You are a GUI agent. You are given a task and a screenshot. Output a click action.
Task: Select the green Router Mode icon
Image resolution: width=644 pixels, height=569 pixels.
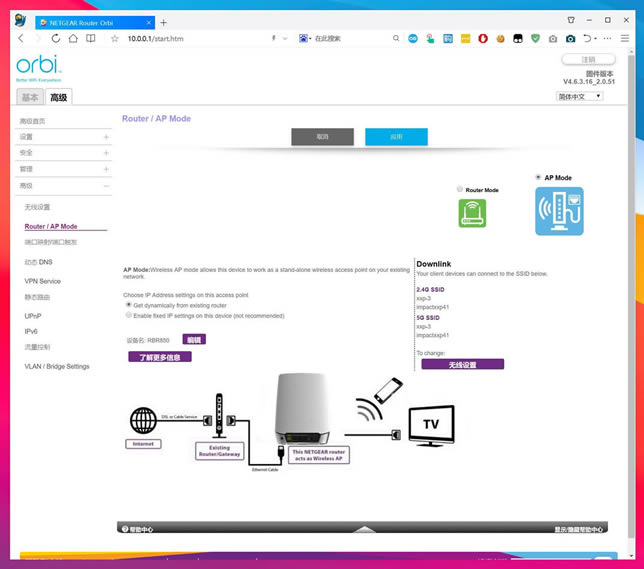[472, 213]
